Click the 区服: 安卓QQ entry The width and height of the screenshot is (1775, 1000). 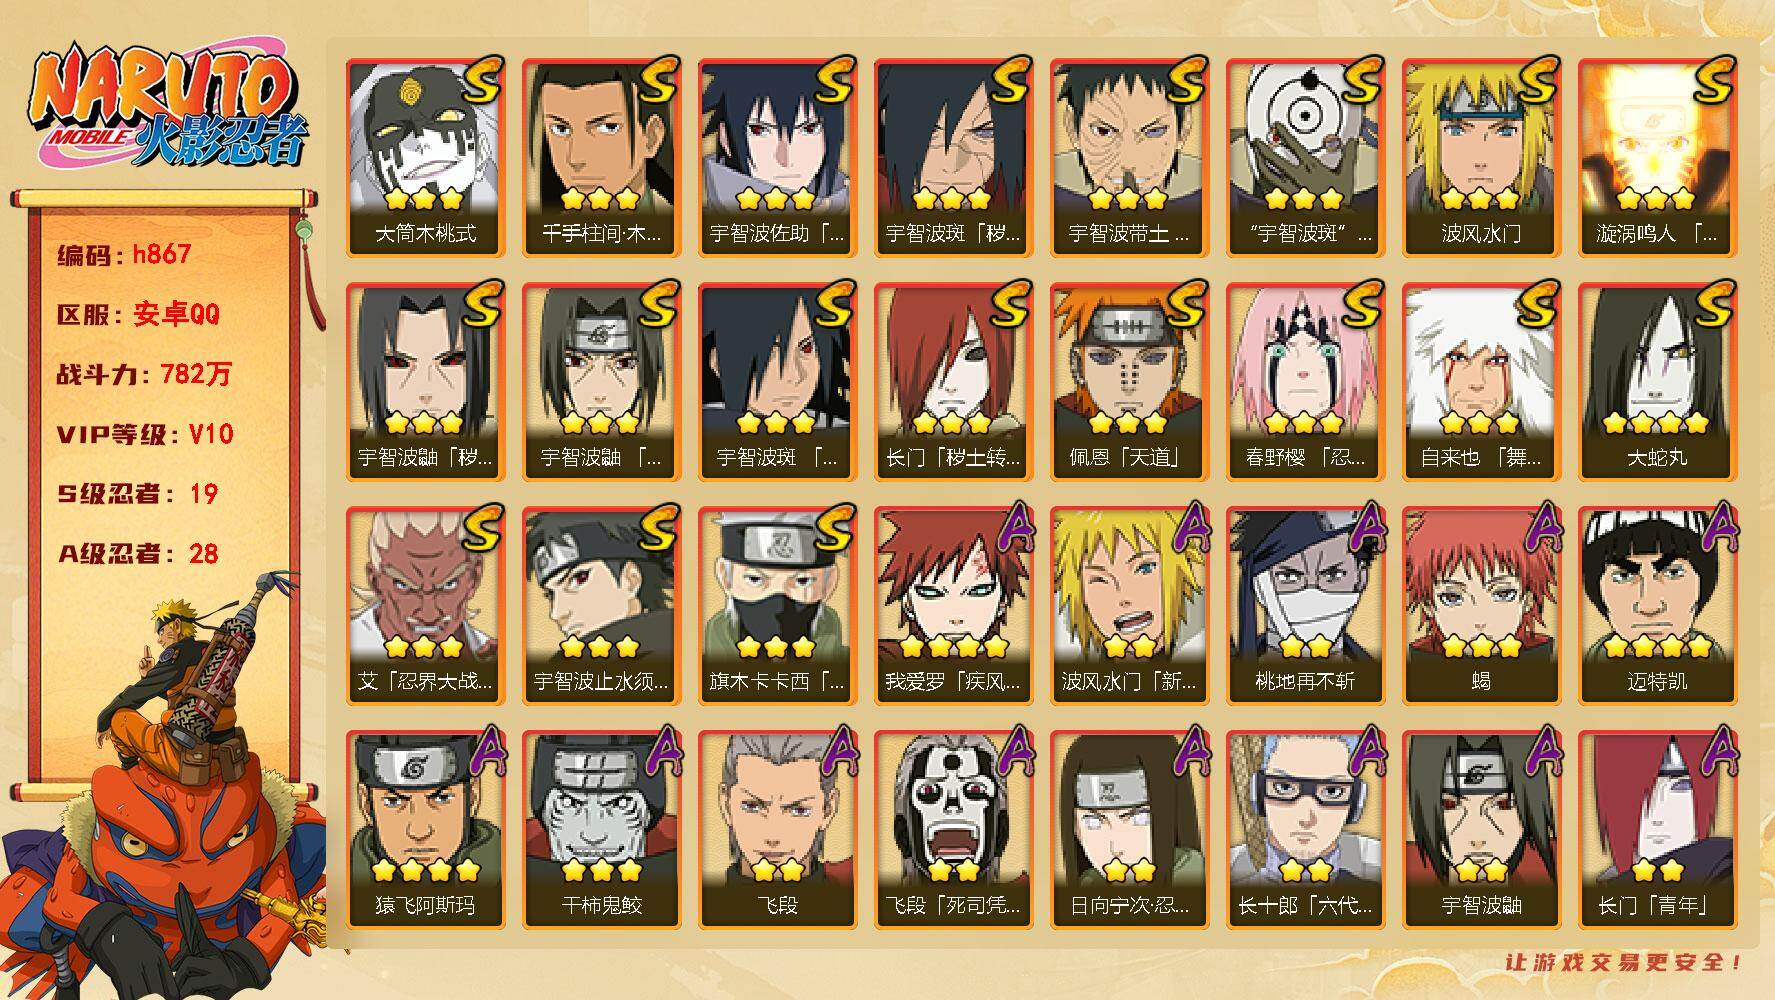click(x=138, y=314)
